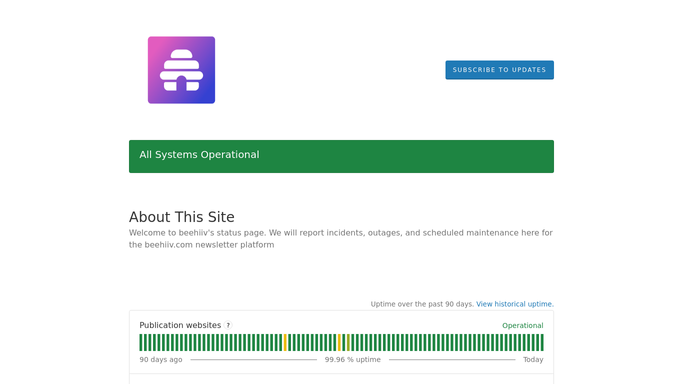Screen dimensions: 683x384
Task: Click the 'Today' label under uptime bar
Action: point(533,360)
